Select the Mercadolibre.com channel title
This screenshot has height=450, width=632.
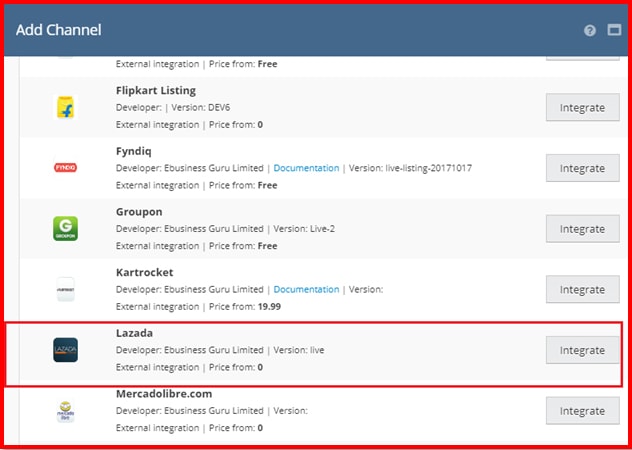(x=164, y=394)
